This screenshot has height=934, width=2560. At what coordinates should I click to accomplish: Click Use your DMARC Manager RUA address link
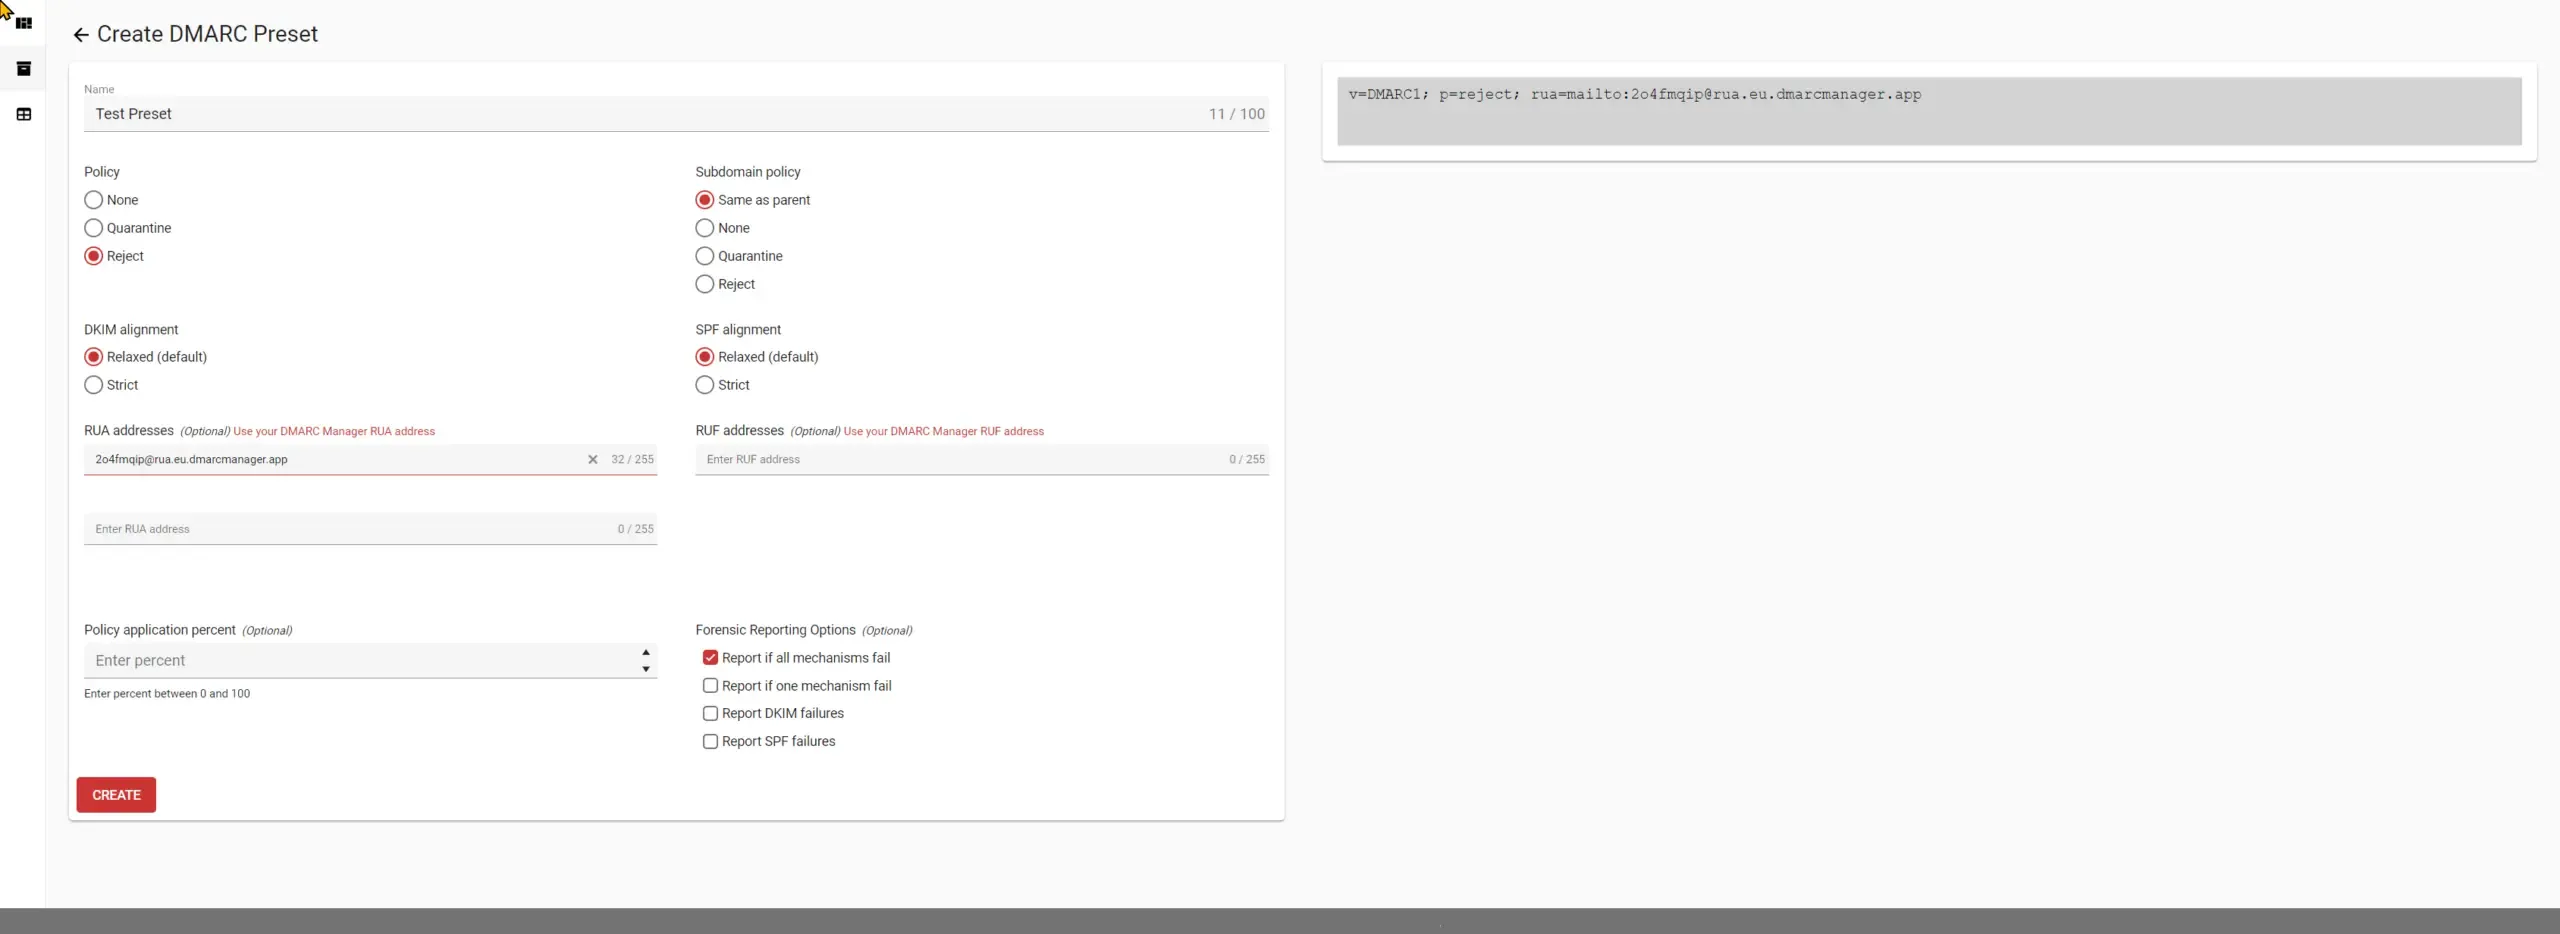[x=334, y=431]
